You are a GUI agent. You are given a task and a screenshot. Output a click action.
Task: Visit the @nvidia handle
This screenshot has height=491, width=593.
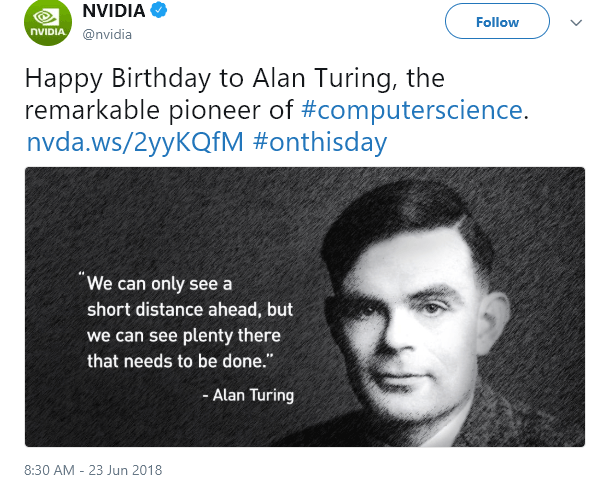click(107, 34)
